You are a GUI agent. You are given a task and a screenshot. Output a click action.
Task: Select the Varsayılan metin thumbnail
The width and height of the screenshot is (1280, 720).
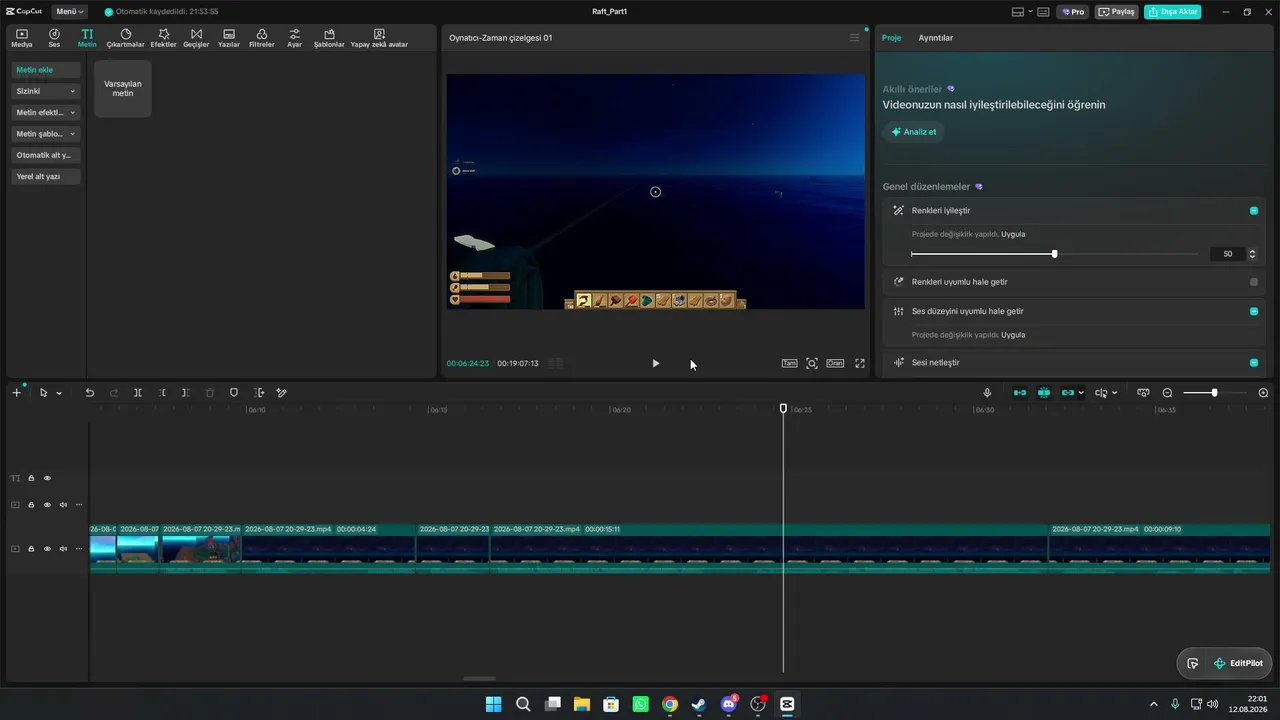(123, 88)
